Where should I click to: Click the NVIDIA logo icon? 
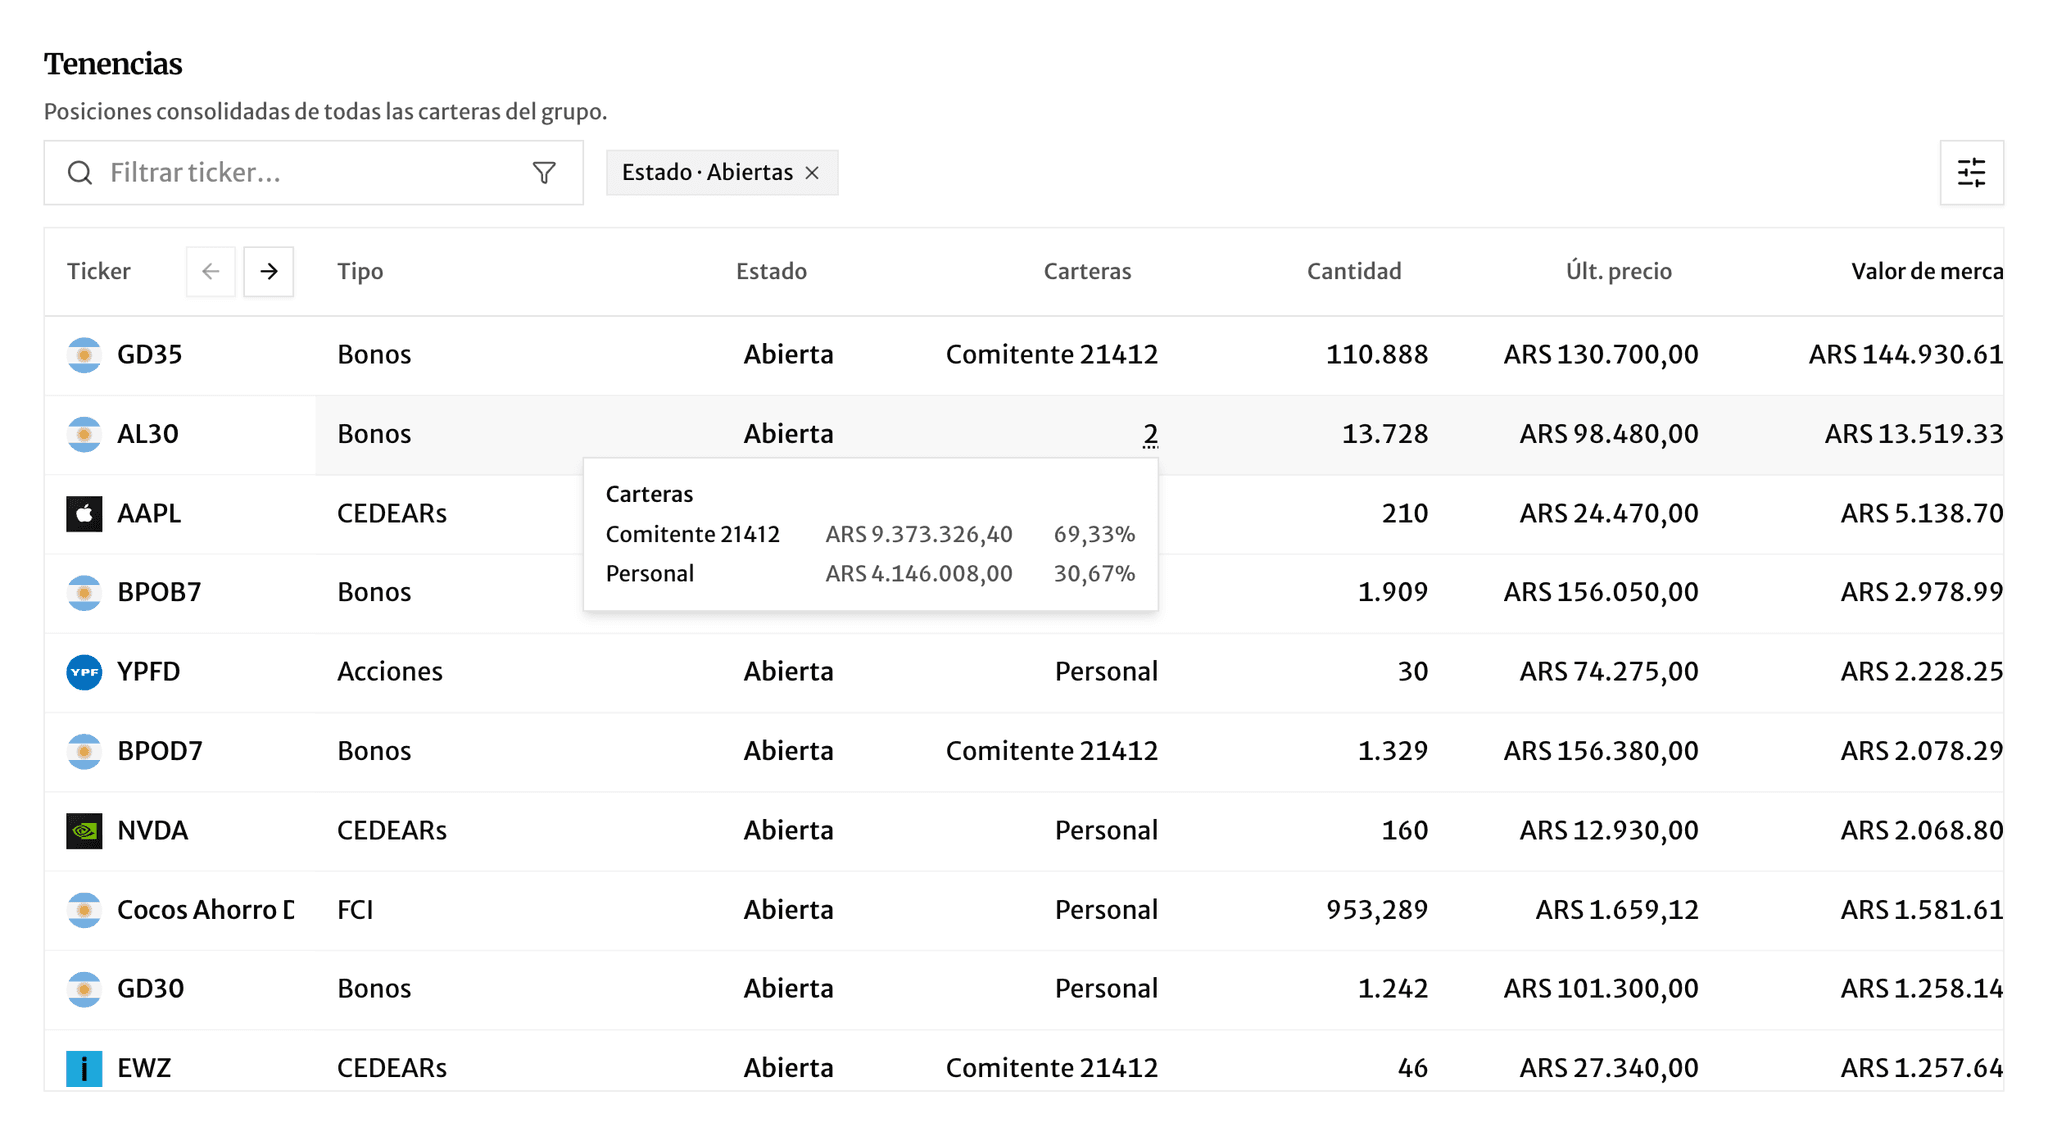point(84,830)
